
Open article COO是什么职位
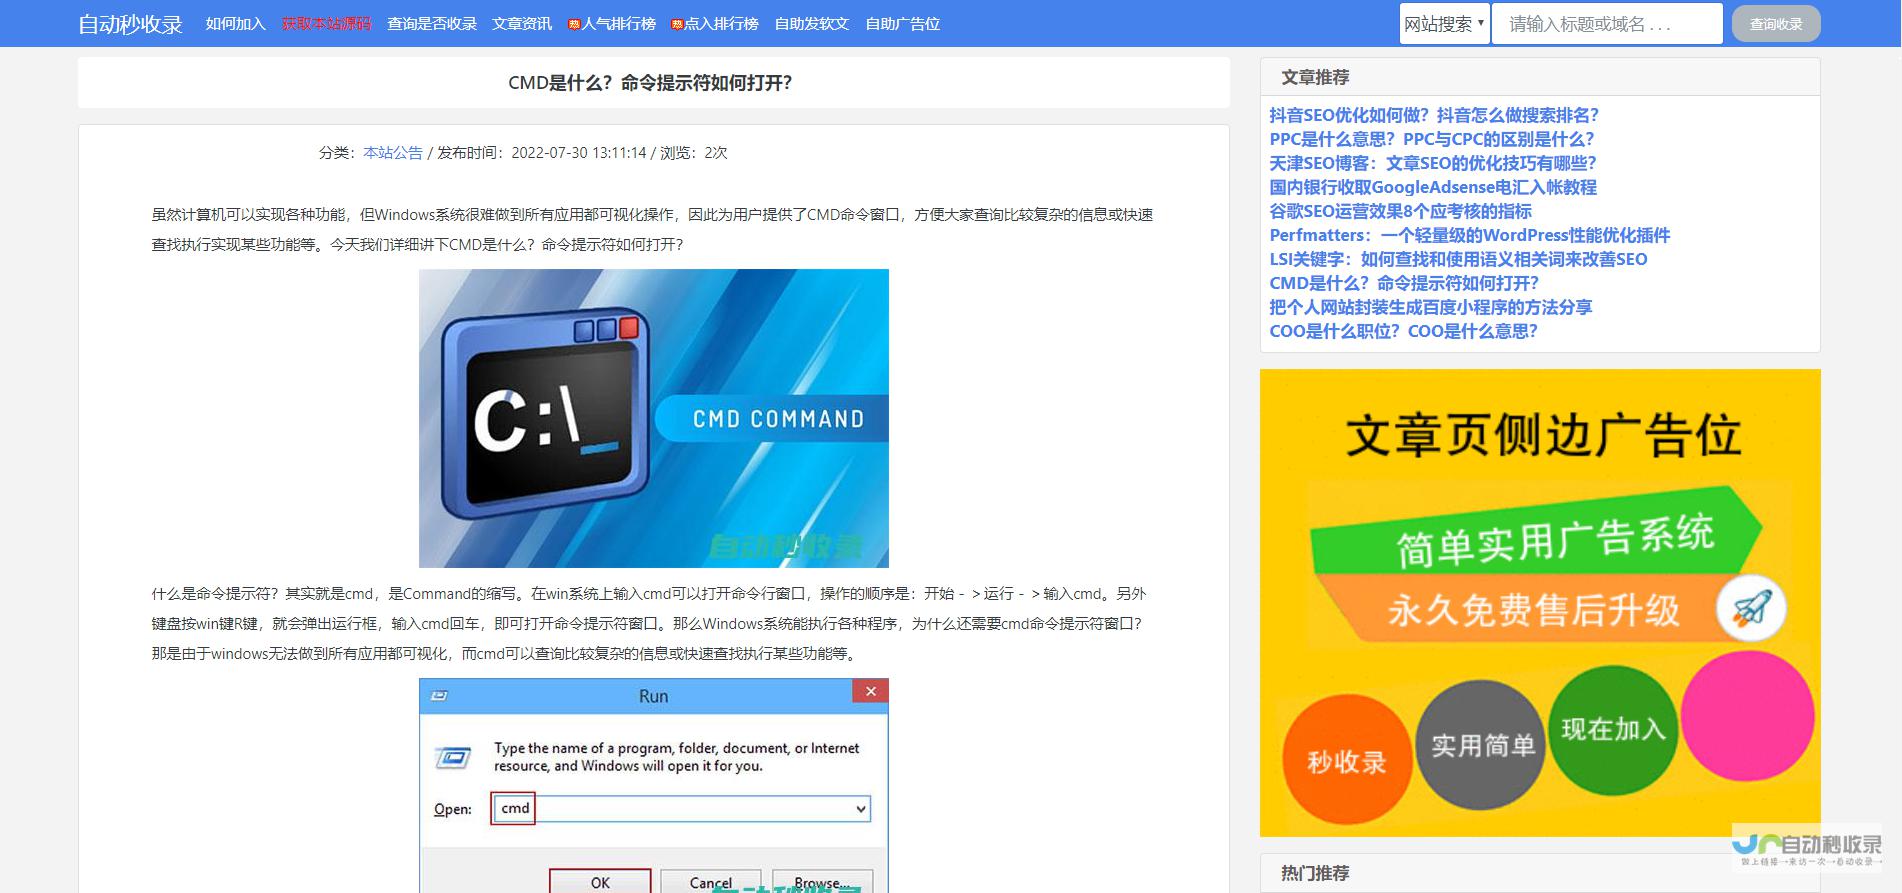1404,331
